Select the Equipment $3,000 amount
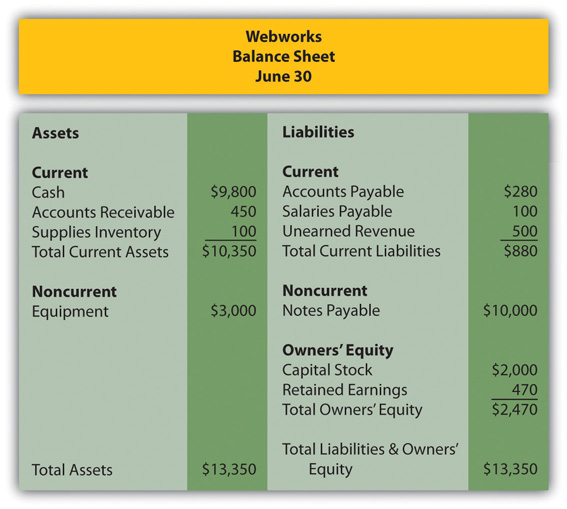Viewport: 567px width, 509px height. coord(234,311)
